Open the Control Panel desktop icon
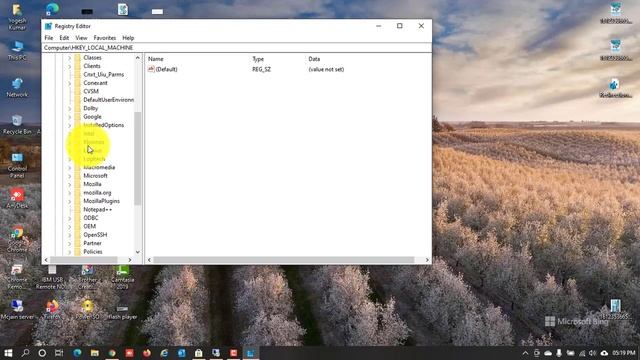Viewport: 640px width, 360px height. 17,165
